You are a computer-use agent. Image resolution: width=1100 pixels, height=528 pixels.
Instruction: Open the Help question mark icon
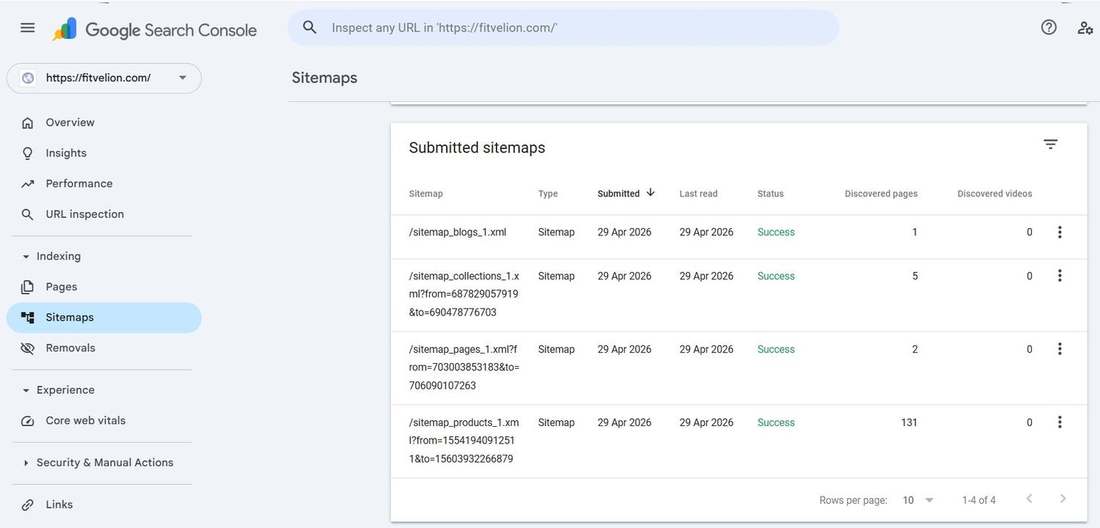[x=1048, y=27]
